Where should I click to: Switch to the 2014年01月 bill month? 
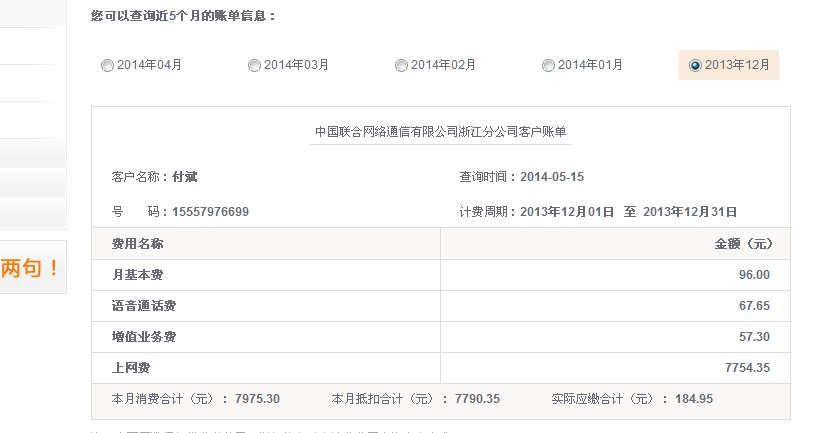[x=548, y=66]
